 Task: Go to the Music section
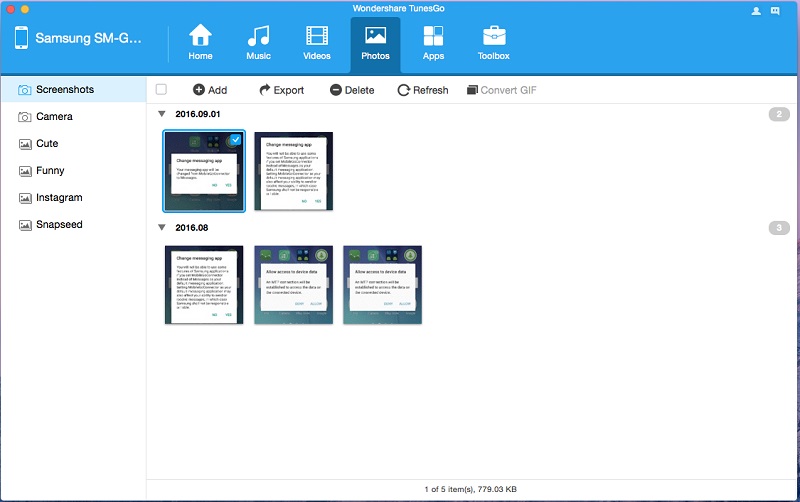click(258, 36)
